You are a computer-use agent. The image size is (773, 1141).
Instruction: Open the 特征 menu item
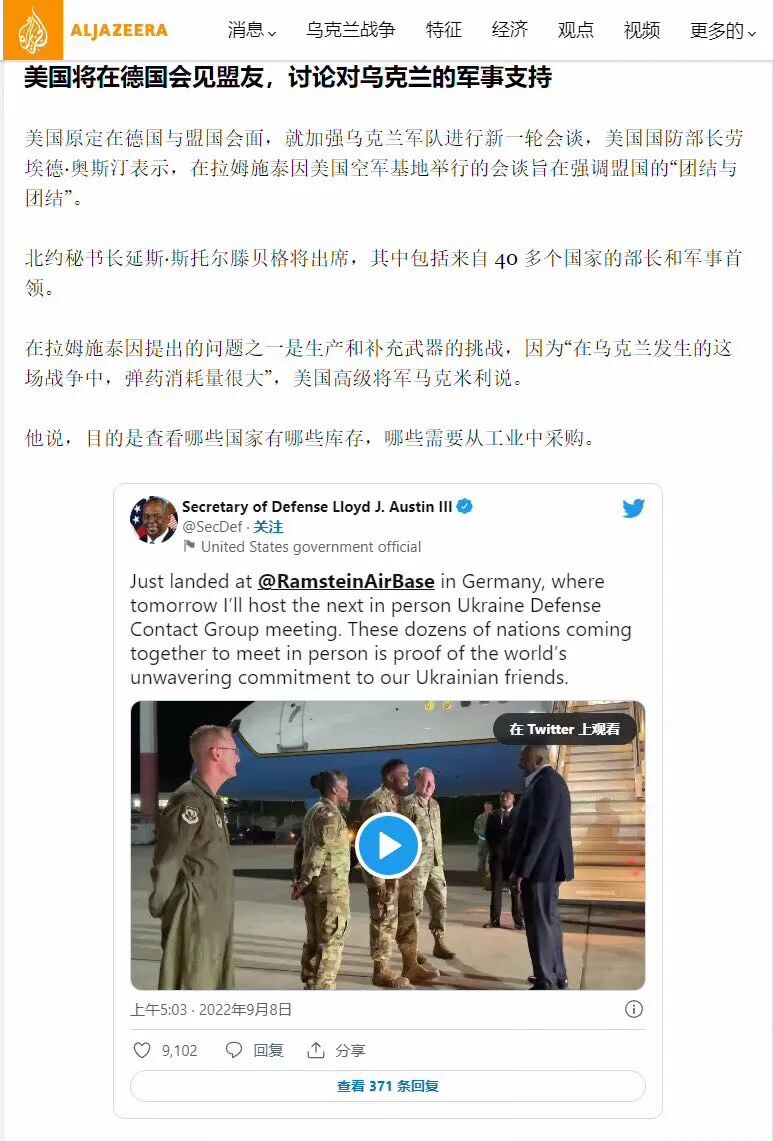tap(444, 30)
